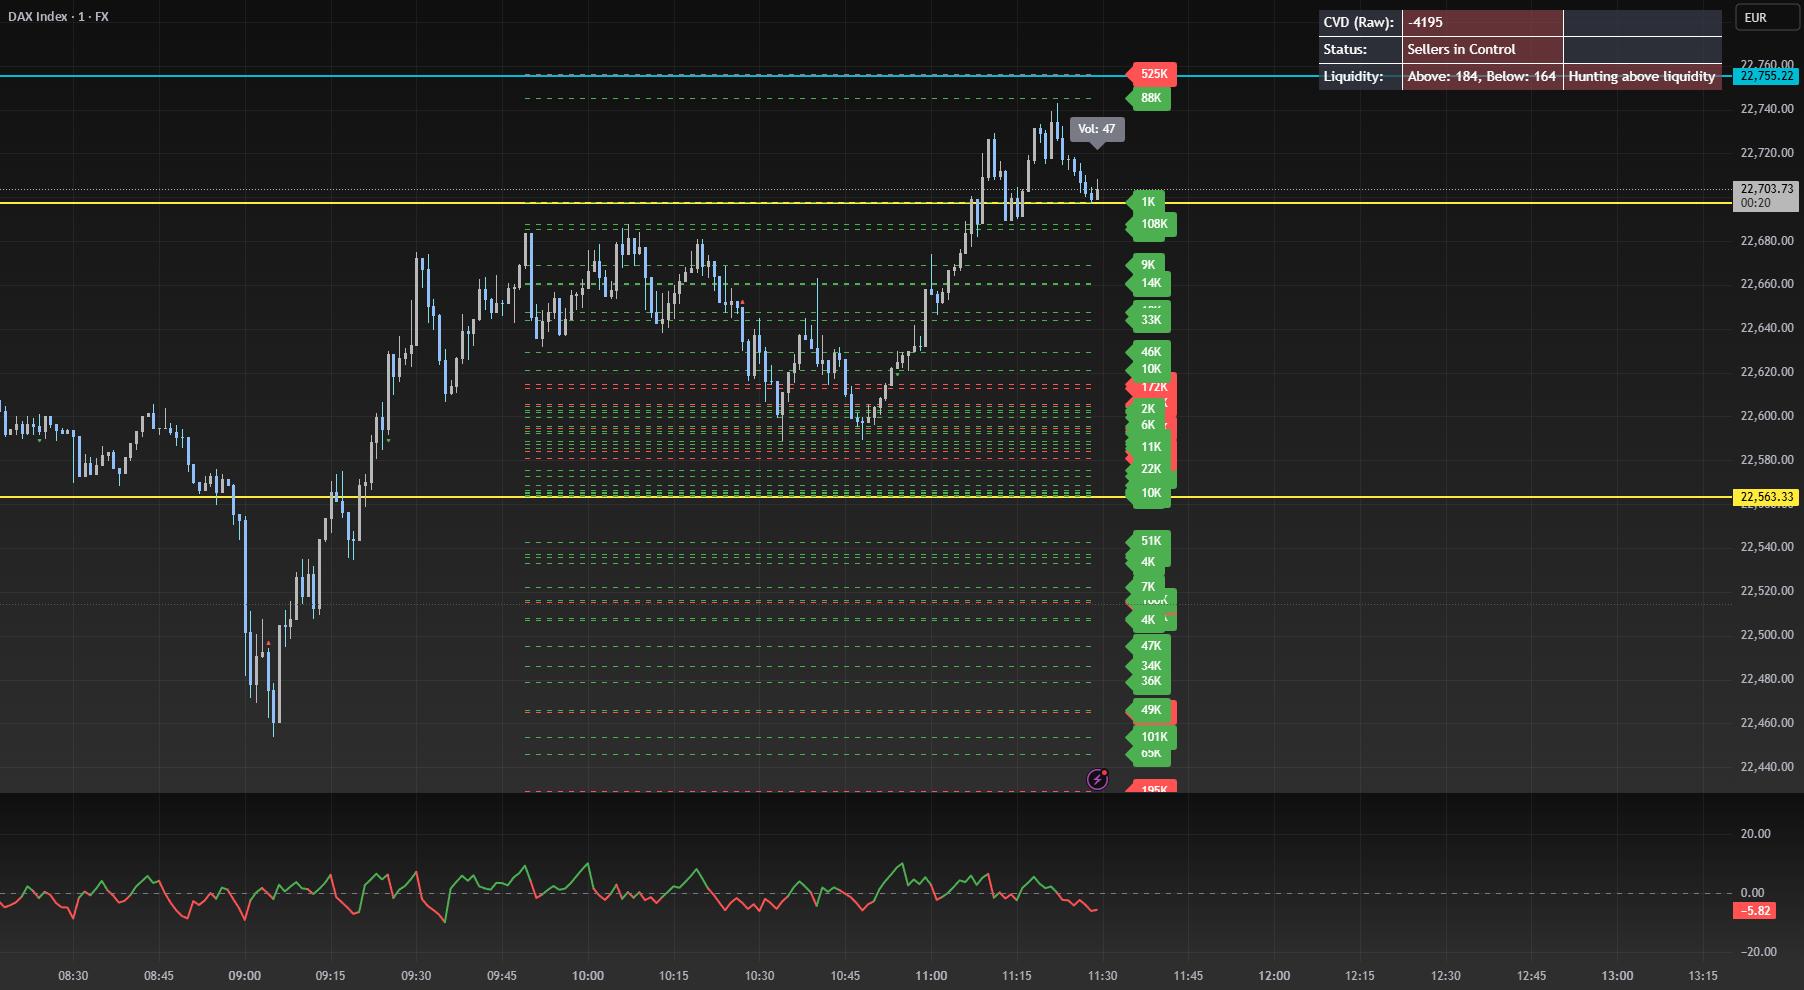Click the blue 22,755.22 price label

pyautogui.click(x=1766, y=76)
